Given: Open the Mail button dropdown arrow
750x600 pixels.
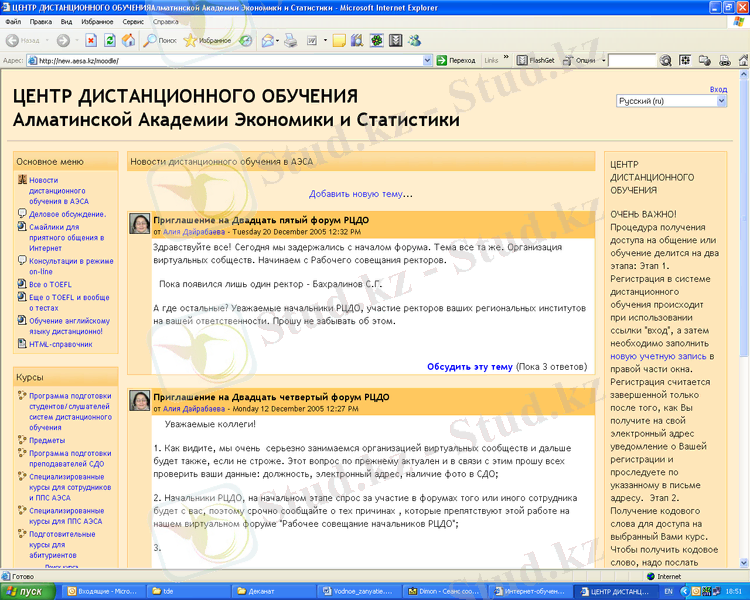Looking at the screenshot, I should [x=277, y=41].
